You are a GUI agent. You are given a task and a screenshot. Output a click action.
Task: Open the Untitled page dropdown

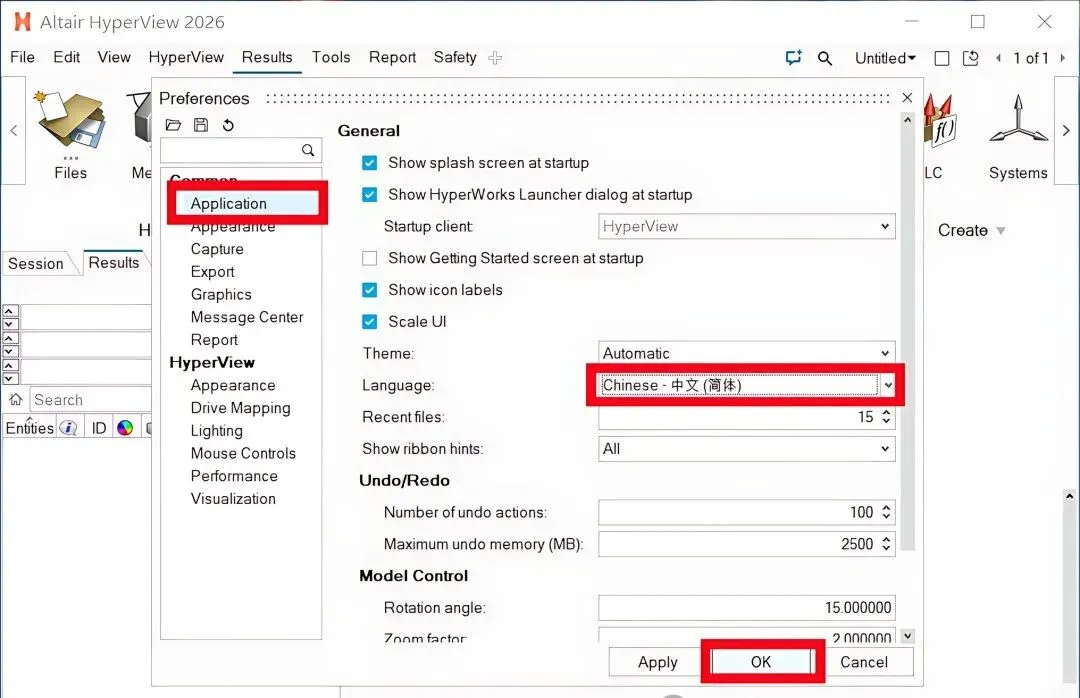click(x=885, y=59)
